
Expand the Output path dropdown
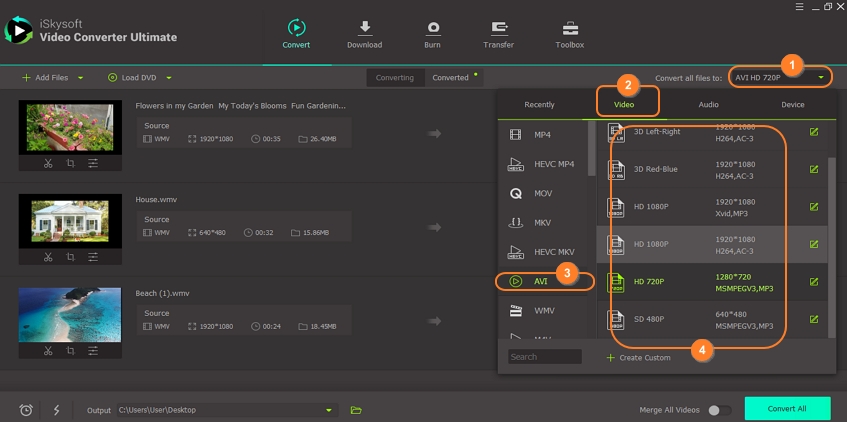329,410
